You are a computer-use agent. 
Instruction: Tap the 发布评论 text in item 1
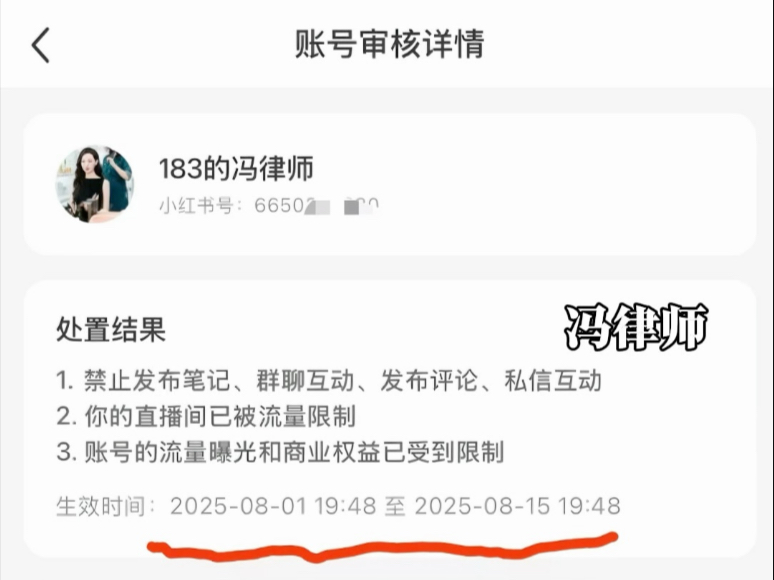429,381
